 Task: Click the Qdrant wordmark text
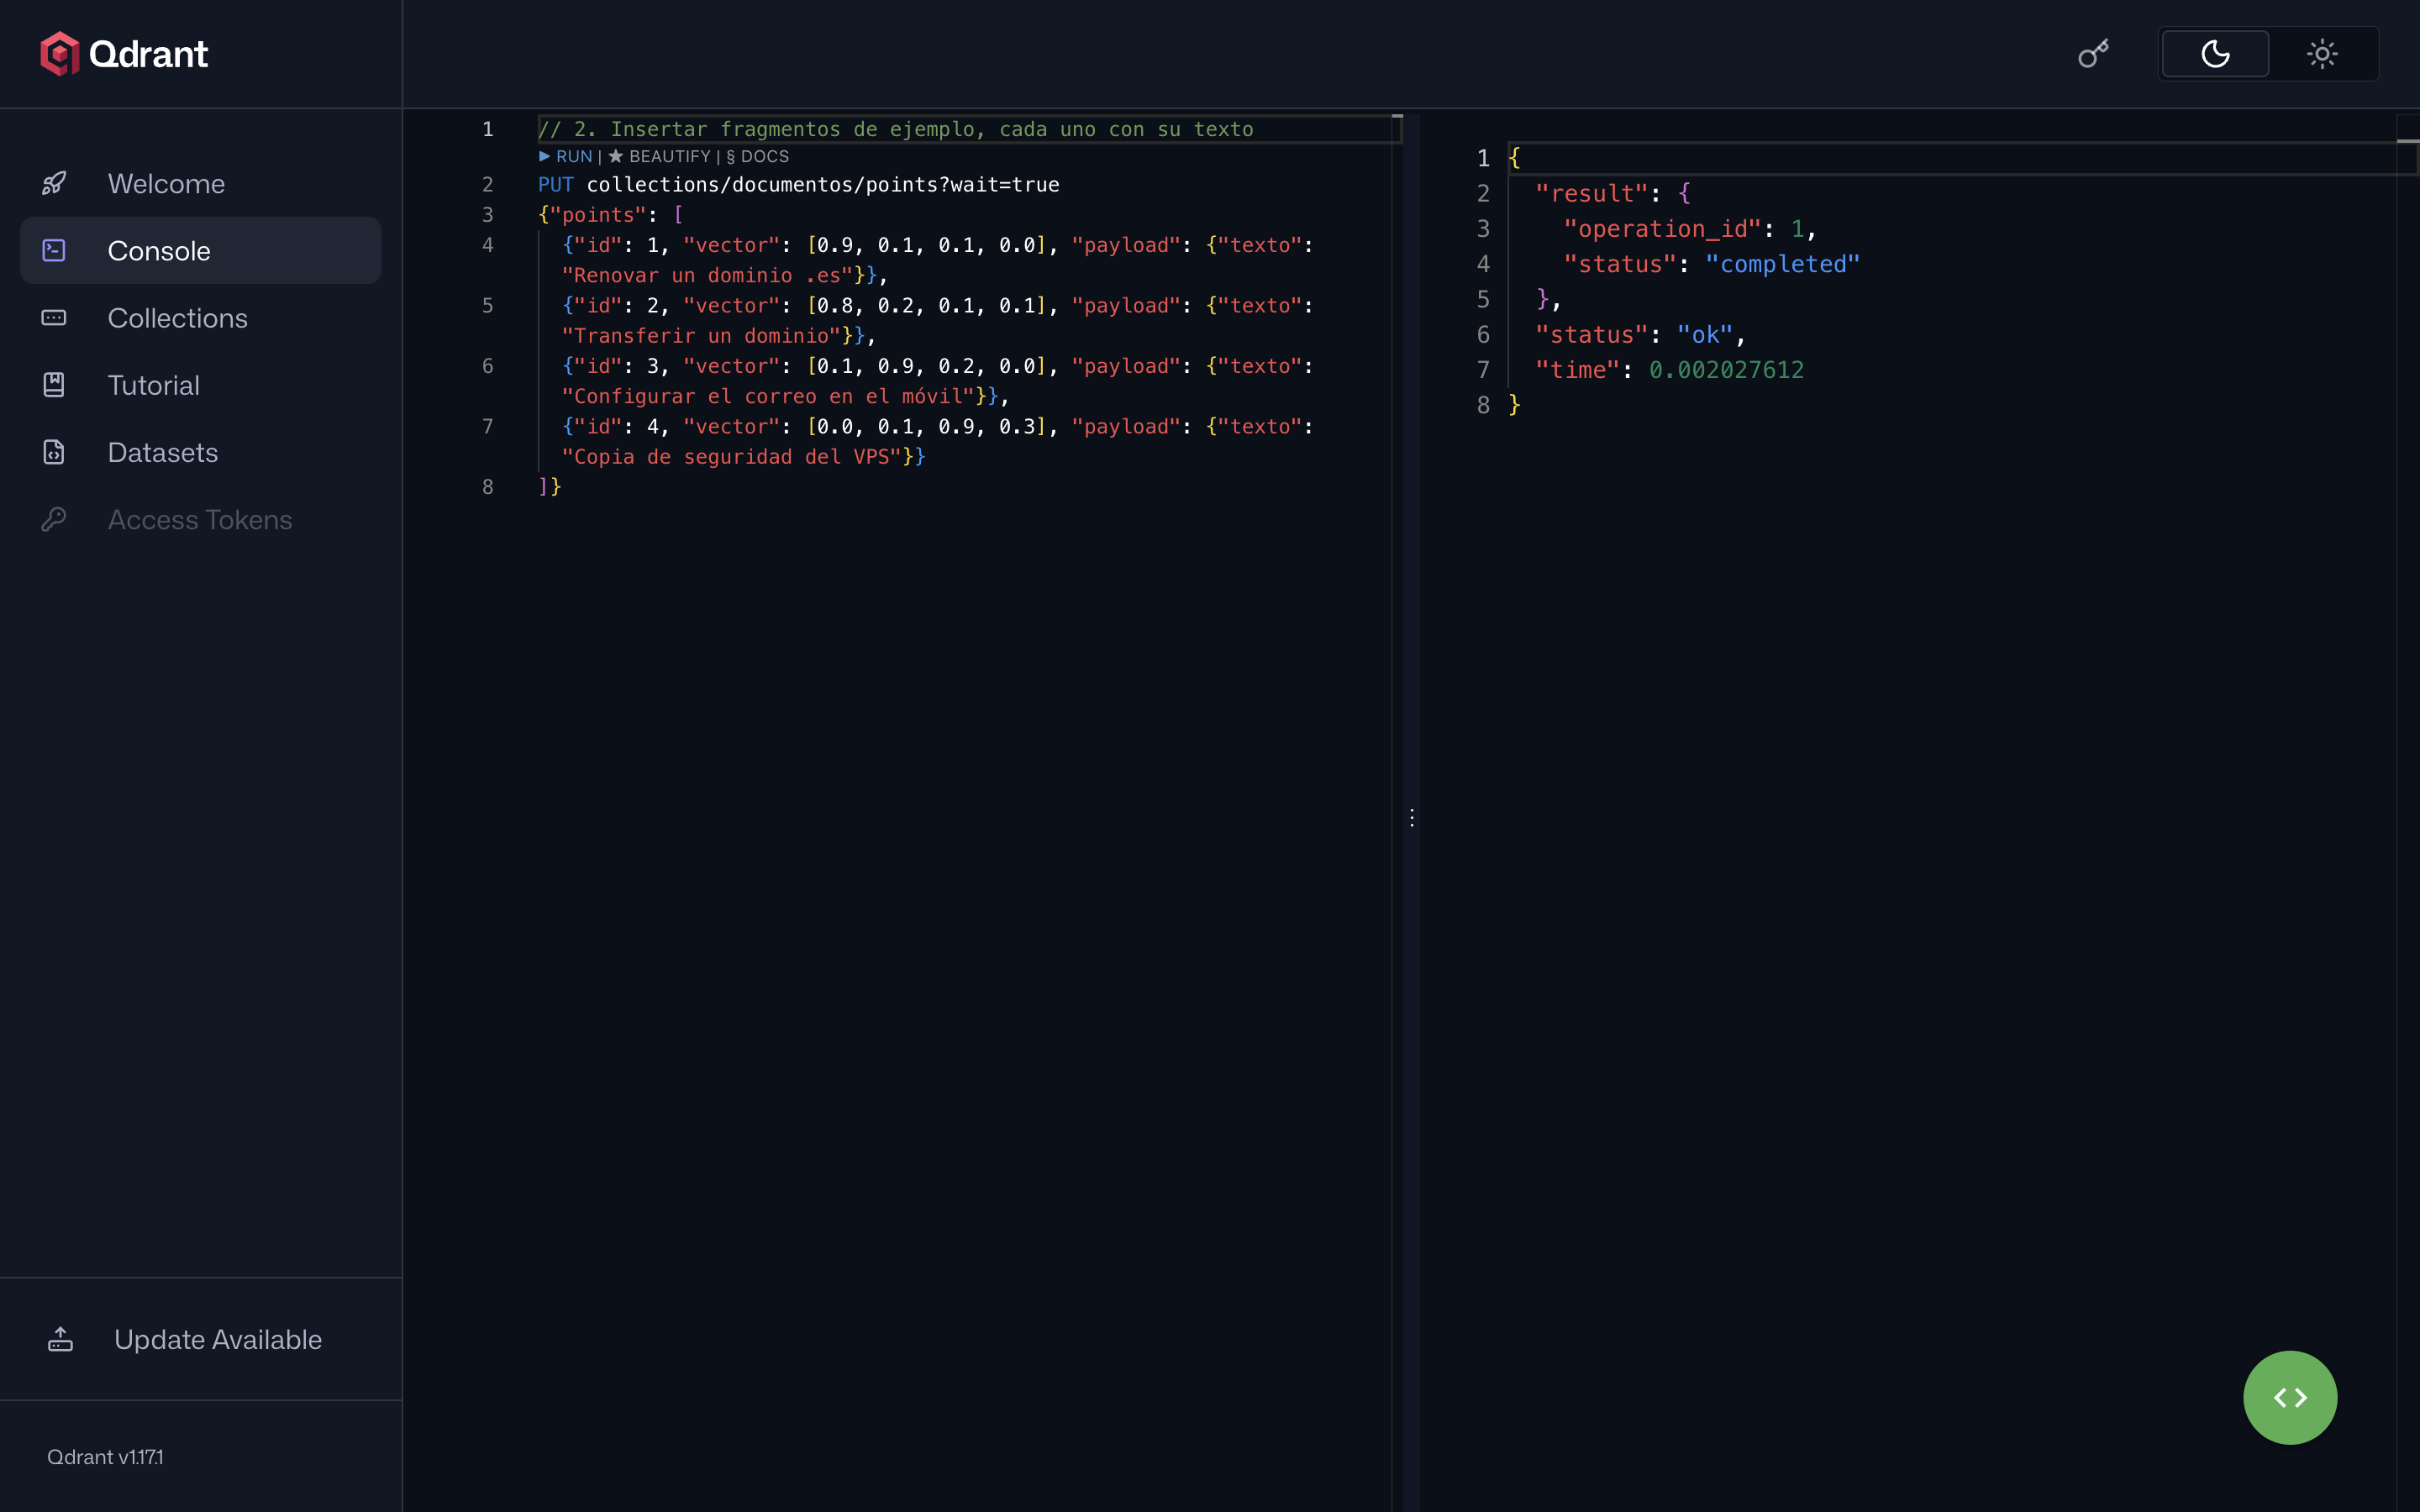[x=148, y=54]
